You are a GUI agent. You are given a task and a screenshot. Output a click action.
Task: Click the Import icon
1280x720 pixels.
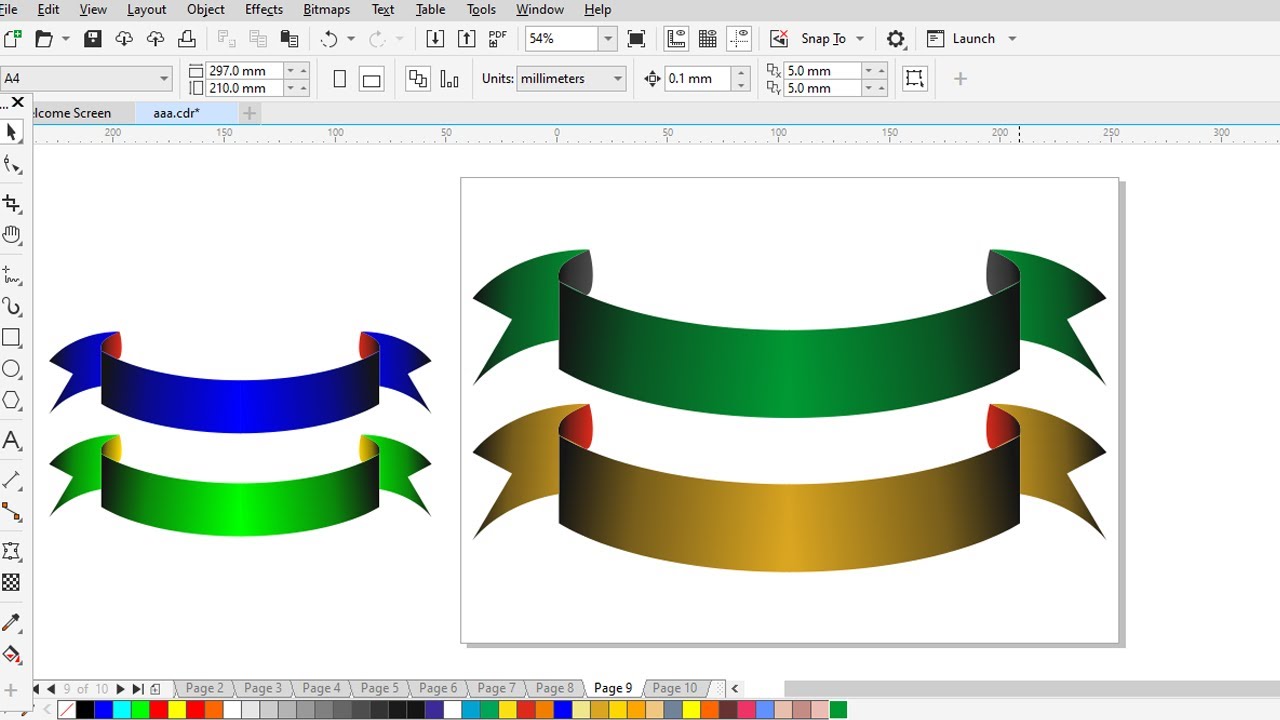tap(435, 39)
